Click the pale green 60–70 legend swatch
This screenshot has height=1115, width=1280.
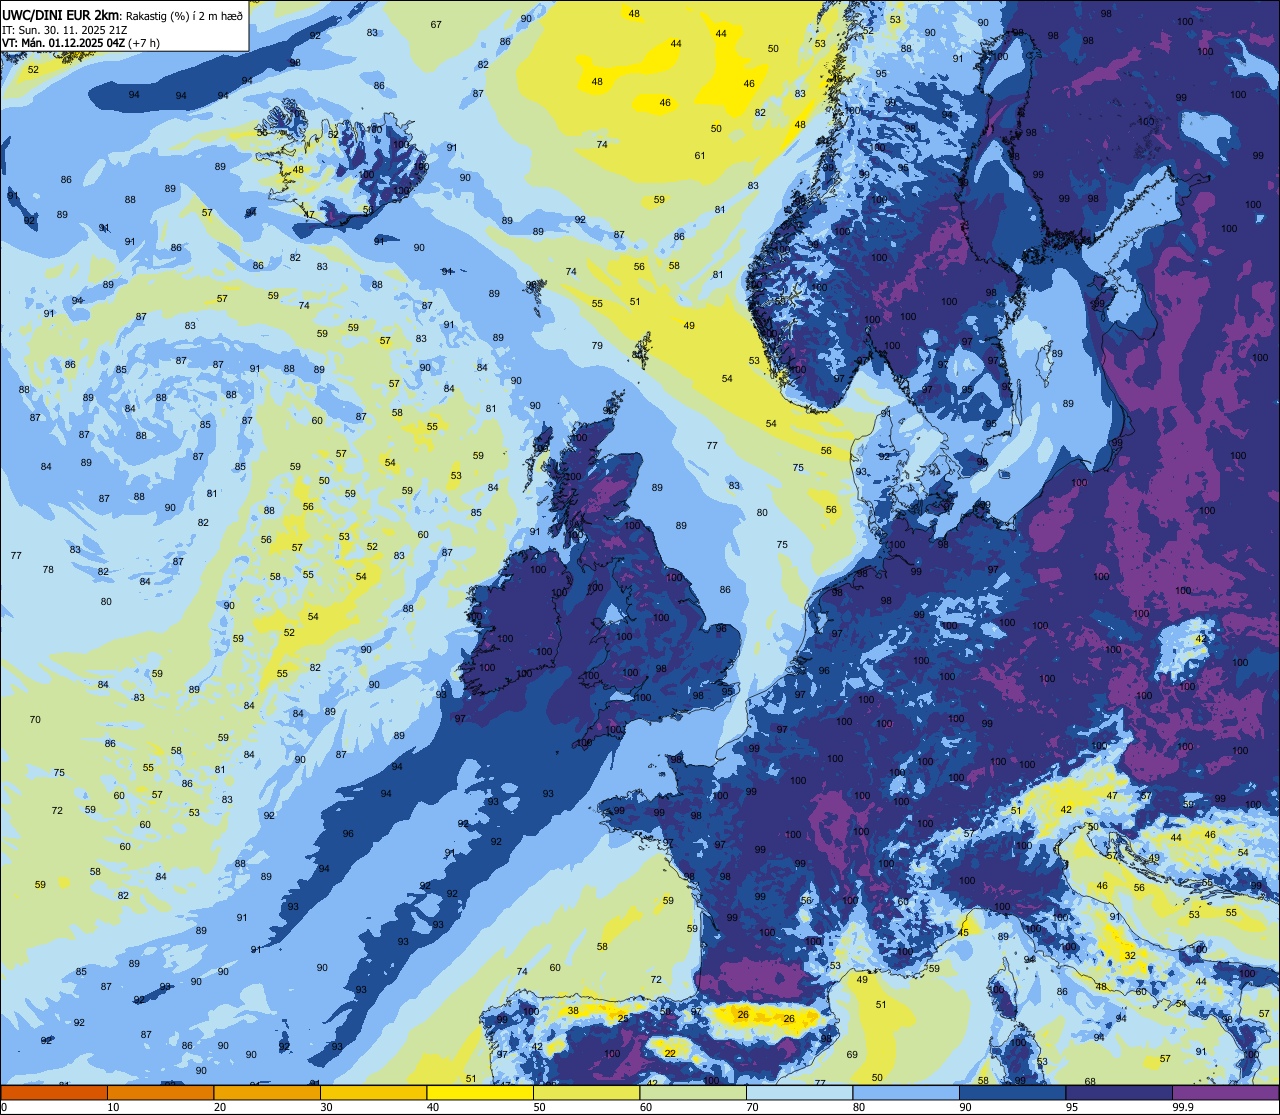pyautogui.click(x=693, y=1092)
